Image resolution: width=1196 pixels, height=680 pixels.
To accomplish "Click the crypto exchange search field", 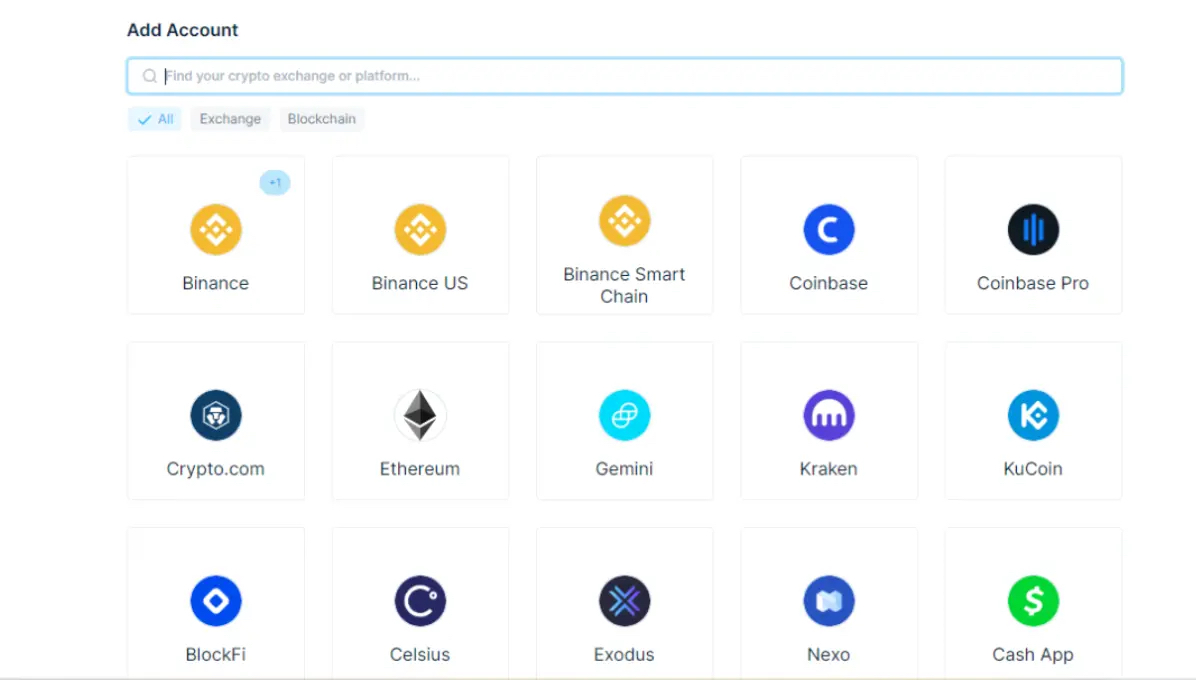I will pyautogui.click(x=624, y=75).
